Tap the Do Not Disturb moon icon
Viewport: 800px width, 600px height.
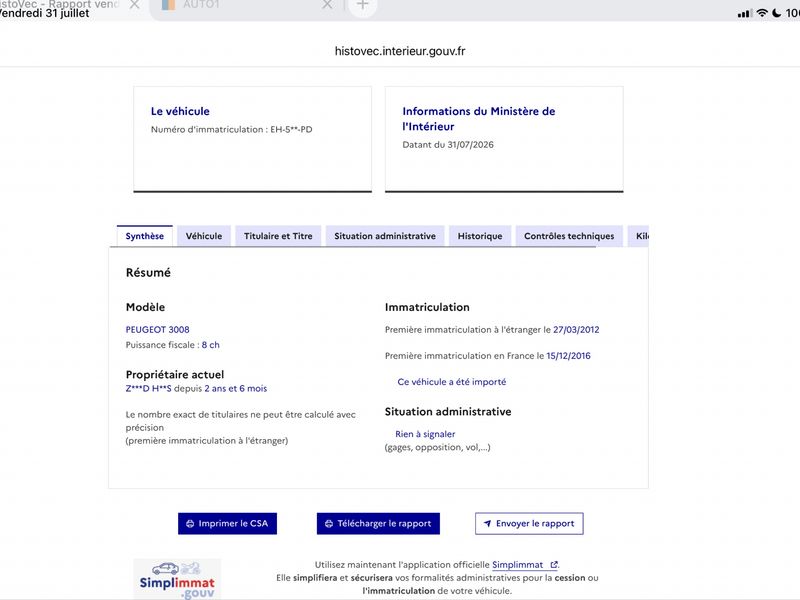pos(777,13)
